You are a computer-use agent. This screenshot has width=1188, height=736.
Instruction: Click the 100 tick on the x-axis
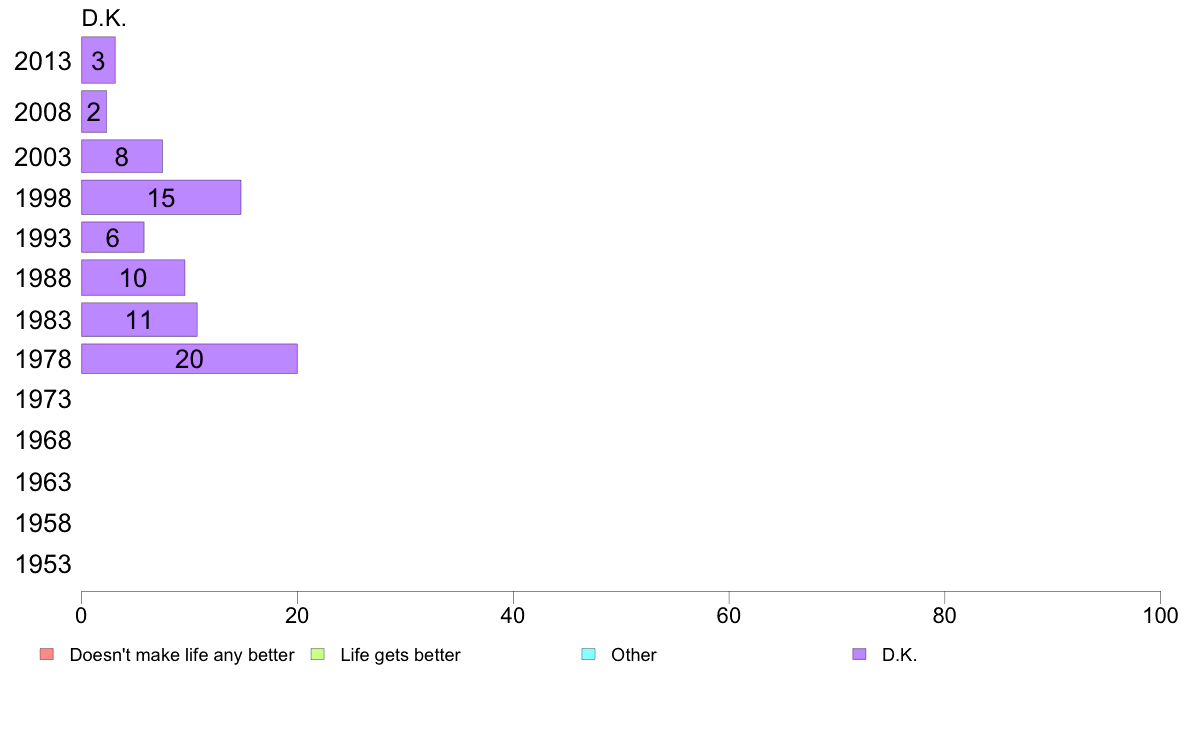tap(1160, 615)
